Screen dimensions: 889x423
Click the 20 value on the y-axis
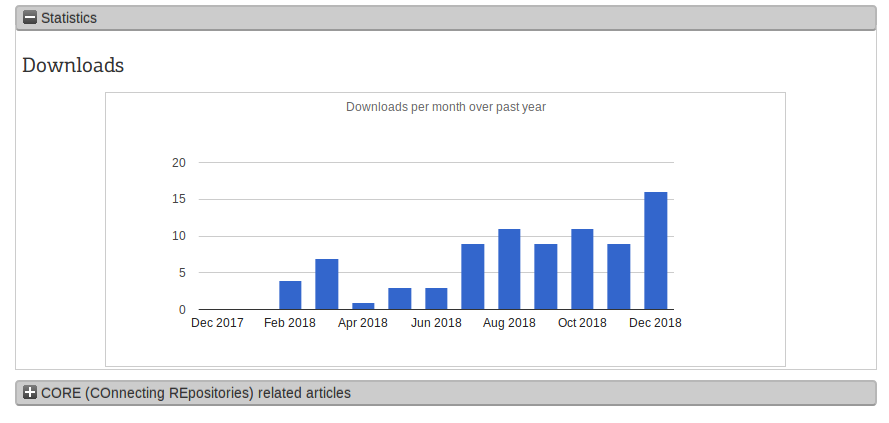click(x=179, y=163)
